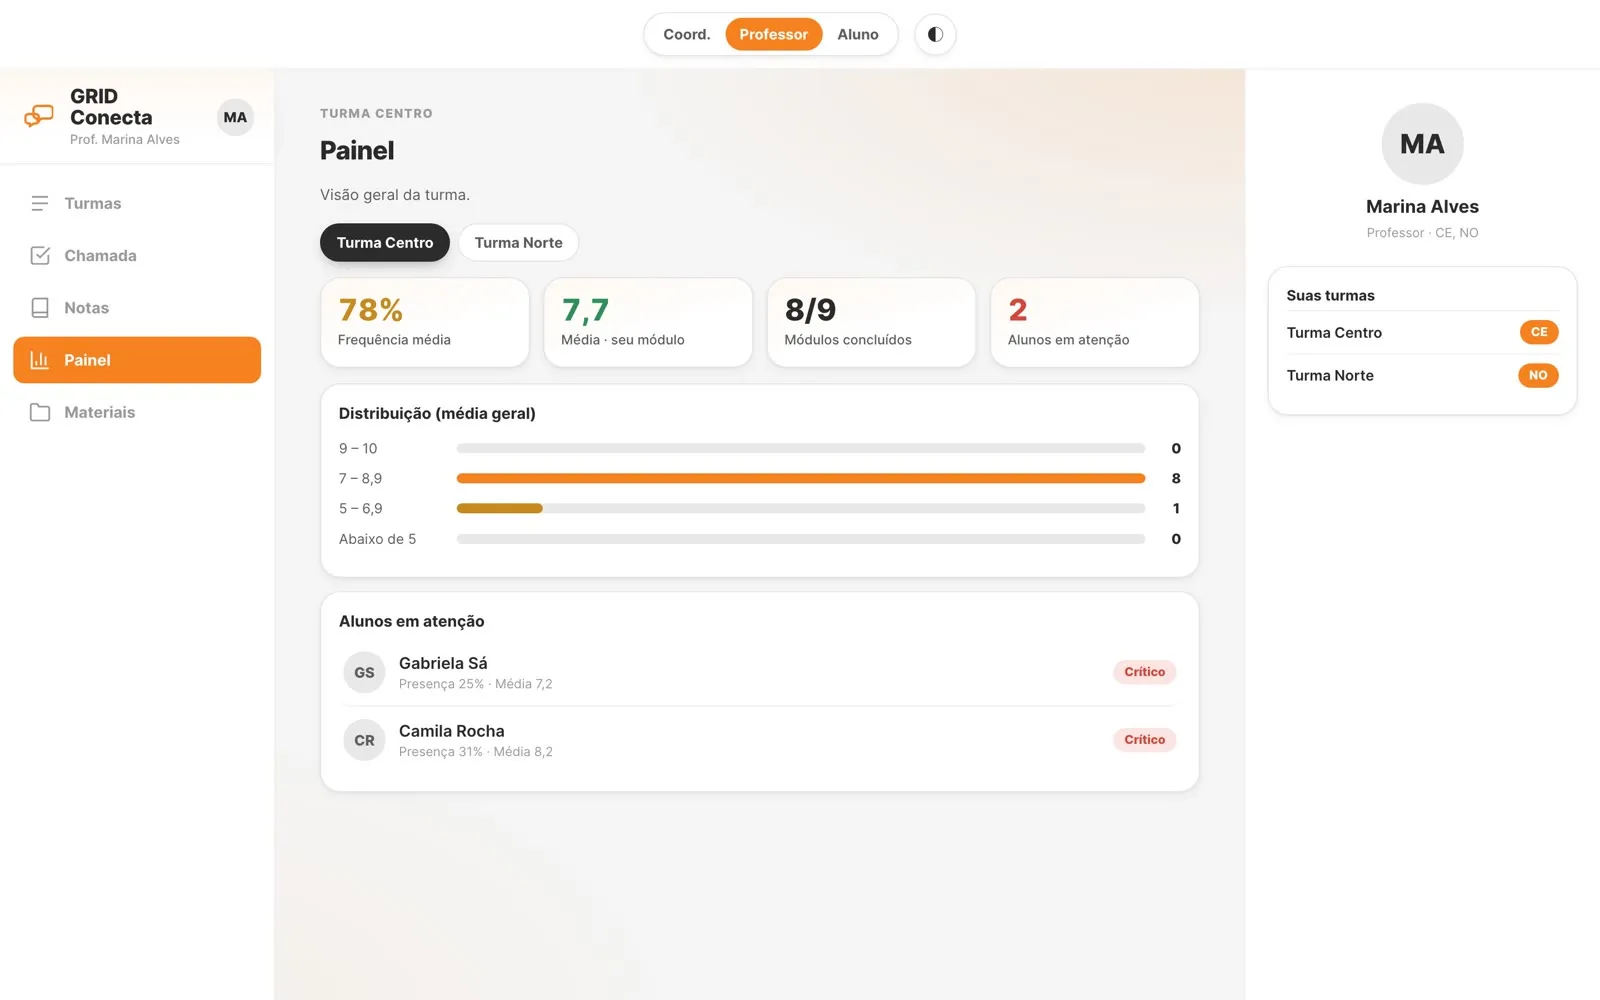Click the CR avatar for Camila Rocha
Image resolution: width=1600 pixels, height=1000 pixels.
pos(364,740)
